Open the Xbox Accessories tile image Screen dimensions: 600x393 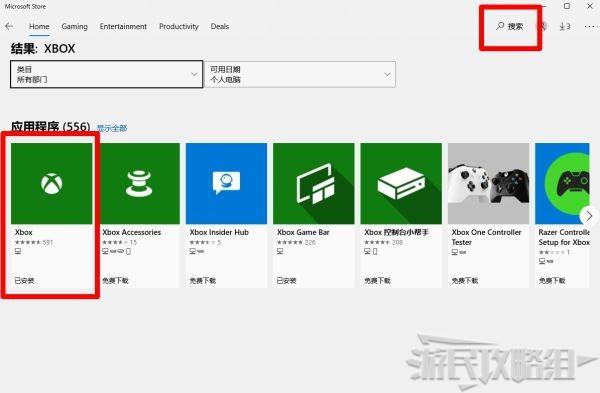[x=139, y=183]
